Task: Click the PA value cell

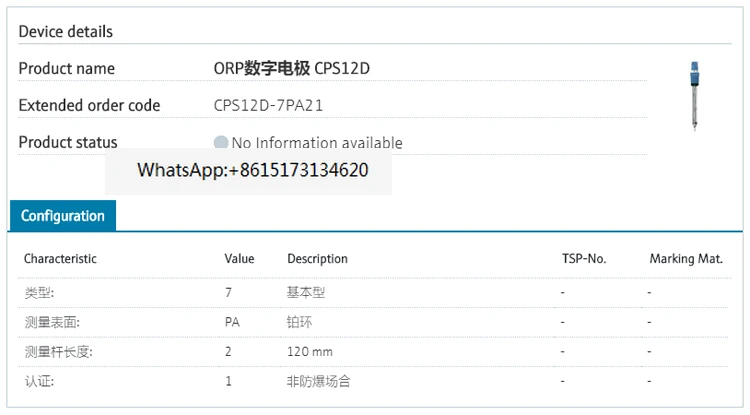Action: (232, 323)
